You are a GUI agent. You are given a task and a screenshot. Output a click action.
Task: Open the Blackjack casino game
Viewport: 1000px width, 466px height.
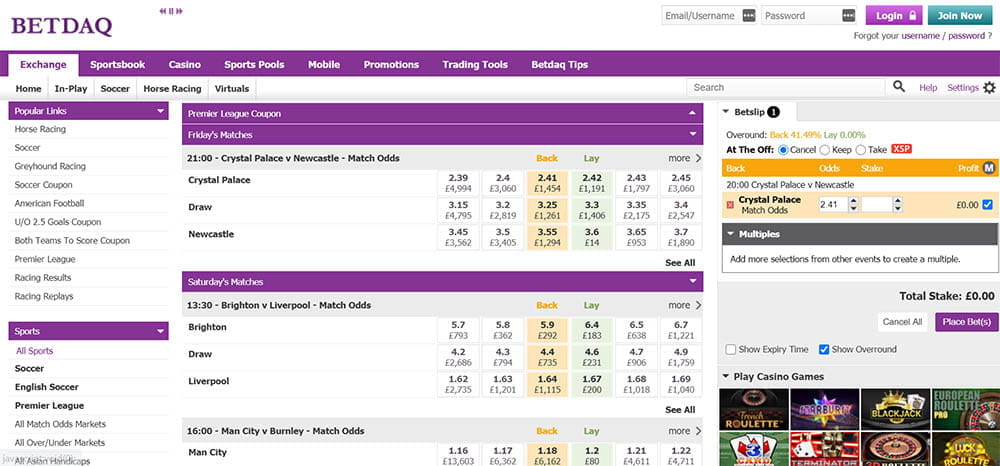894,410
